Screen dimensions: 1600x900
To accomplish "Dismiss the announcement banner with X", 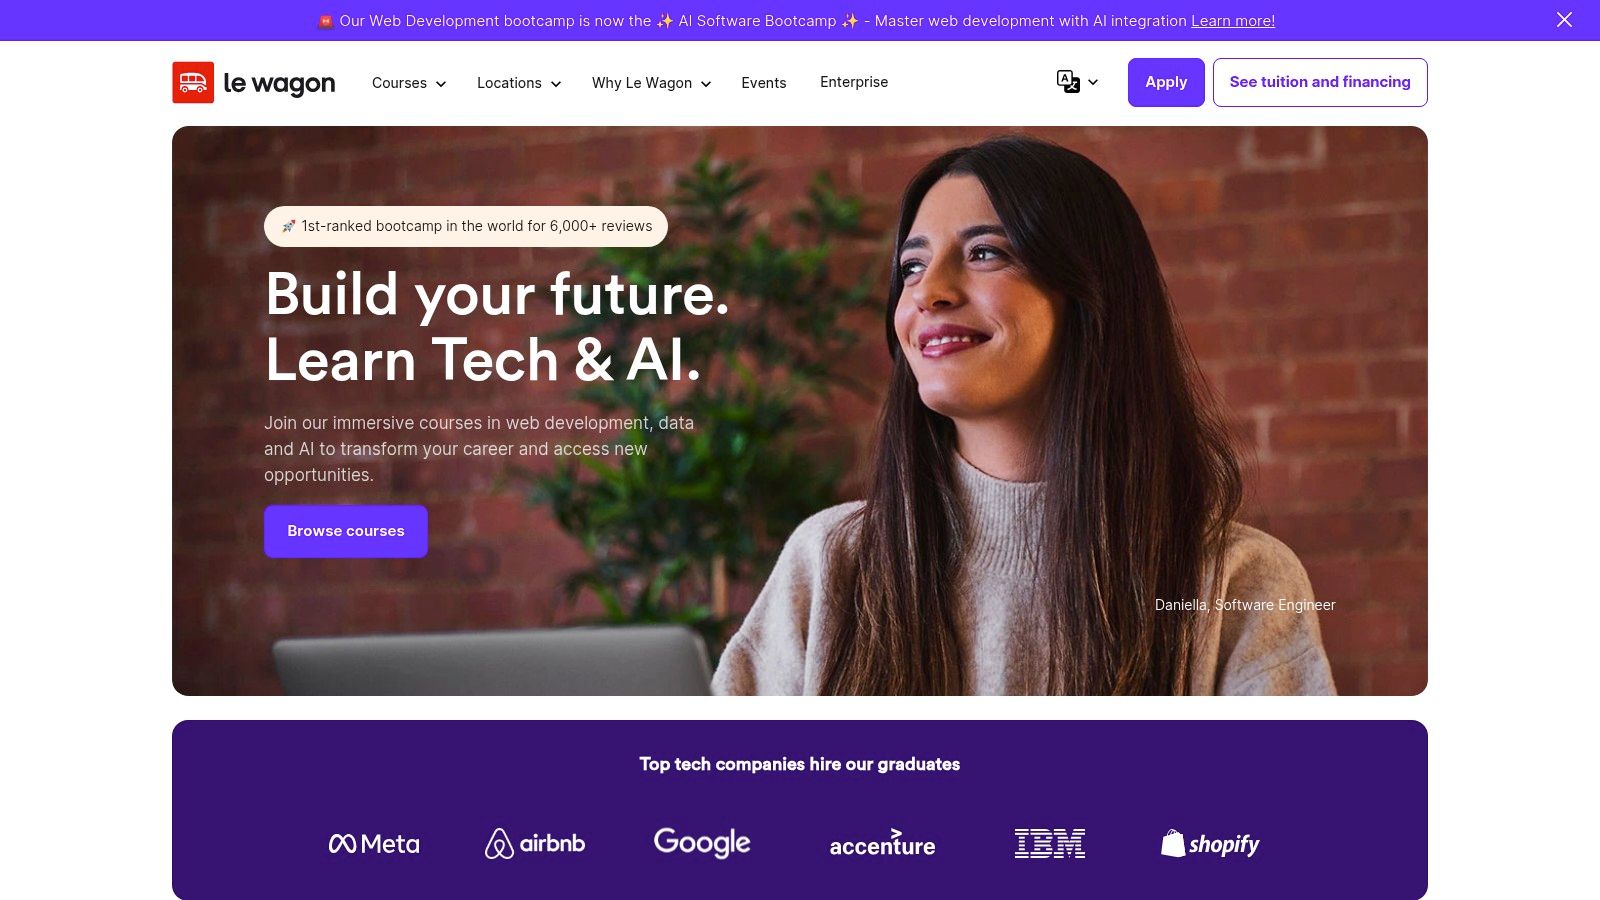I will pyautogui.click(x=1564, y=20).
